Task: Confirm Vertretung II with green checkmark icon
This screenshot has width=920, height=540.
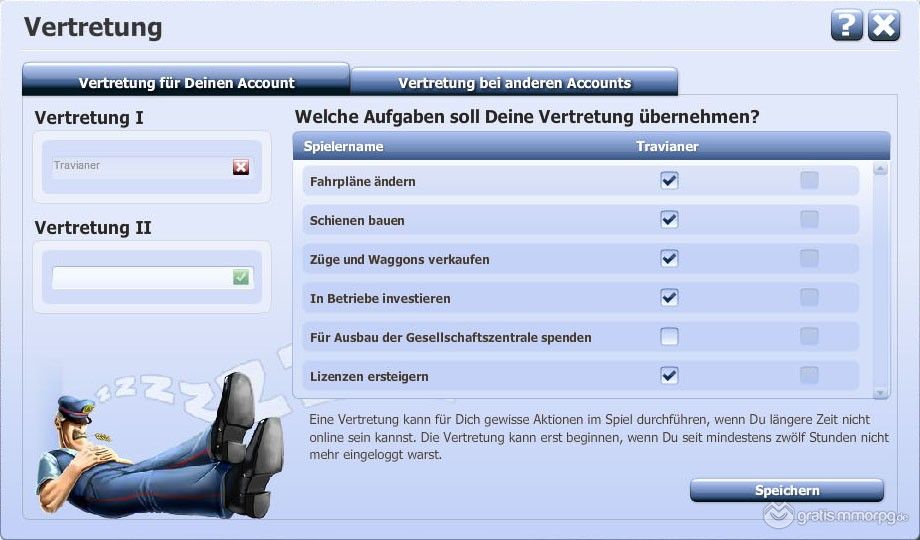Action: pyautogui.click(x=241, y=277)
